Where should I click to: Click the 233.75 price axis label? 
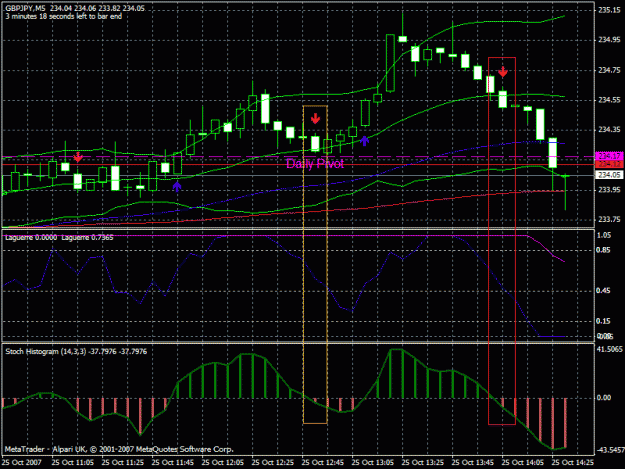[x=609, y=220]
